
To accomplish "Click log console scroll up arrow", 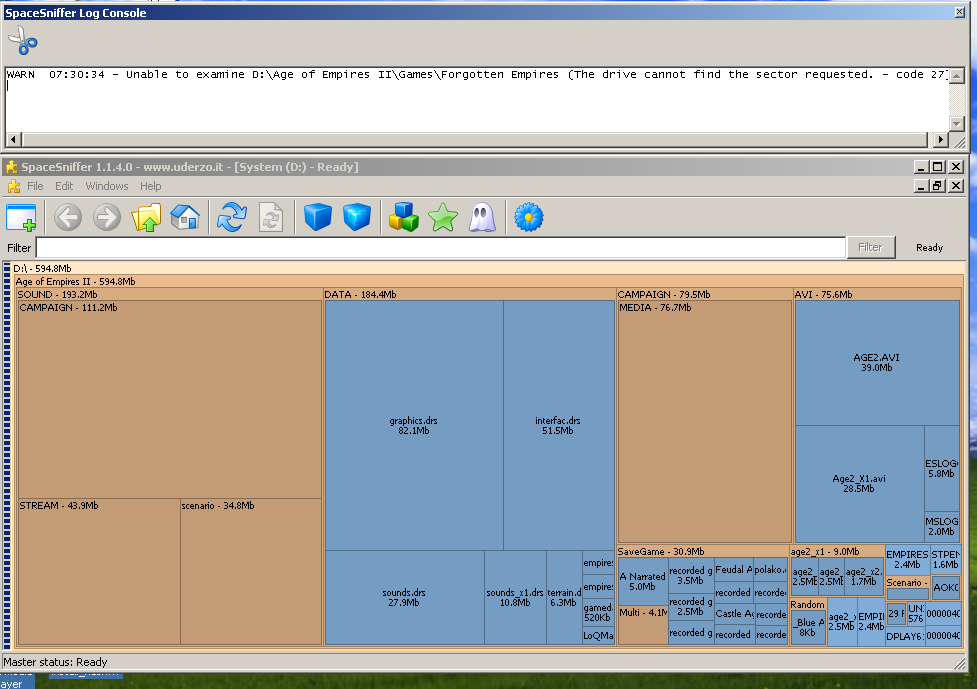I will coord(956,76).
